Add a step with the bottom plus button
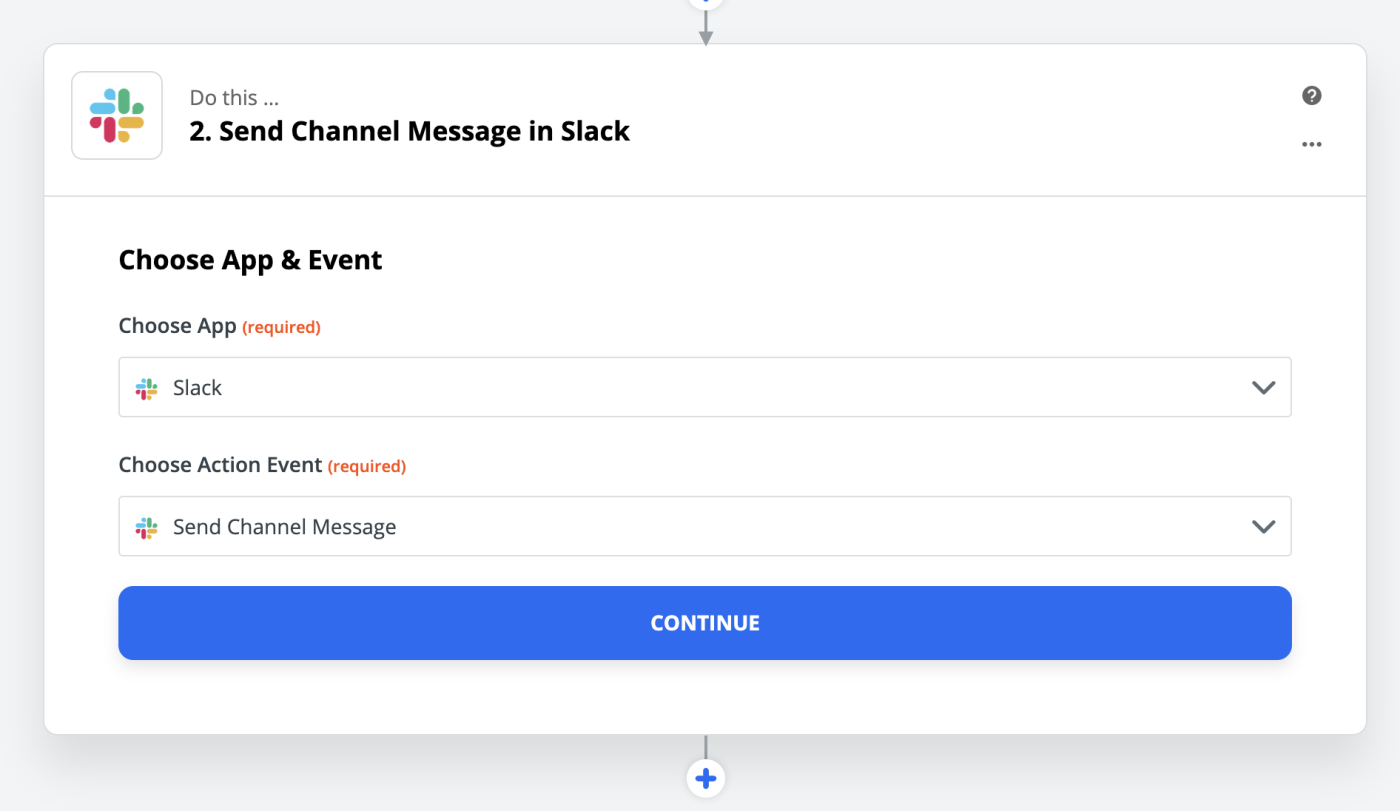 (x=706, y=779)
